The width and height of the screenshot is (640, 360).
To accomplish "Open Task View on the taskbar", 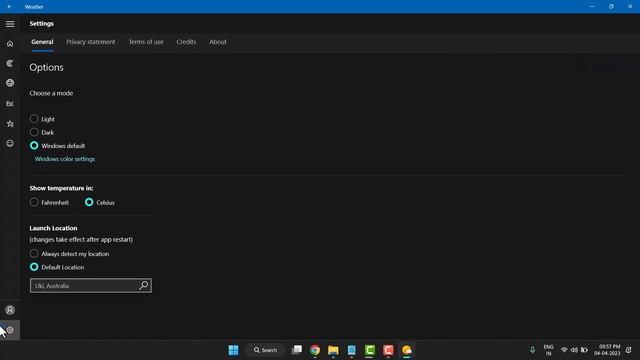I will pyautogui.click(x=297, y=350).
